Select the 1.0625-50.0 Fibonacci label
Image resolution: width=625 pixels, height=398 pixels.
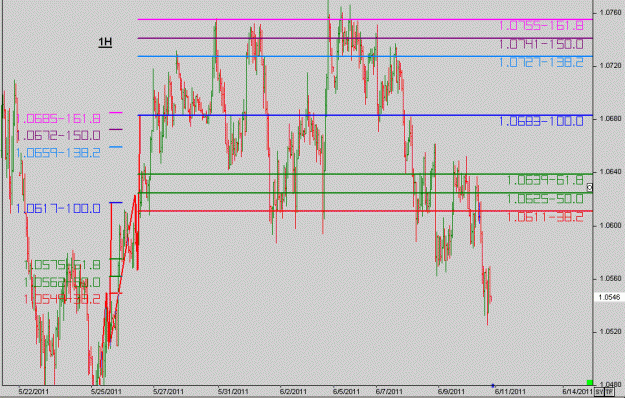pos(545,199)
